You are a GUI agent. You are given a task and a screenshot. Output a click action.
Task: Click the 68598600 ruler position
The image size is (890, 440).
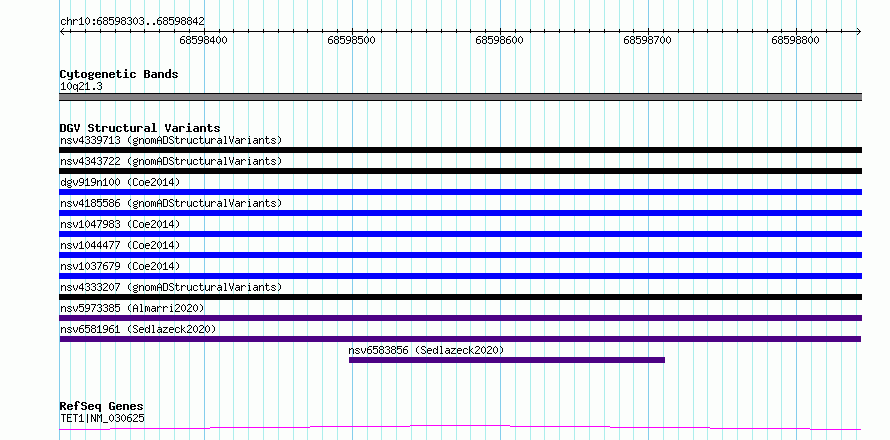(499, 40)
